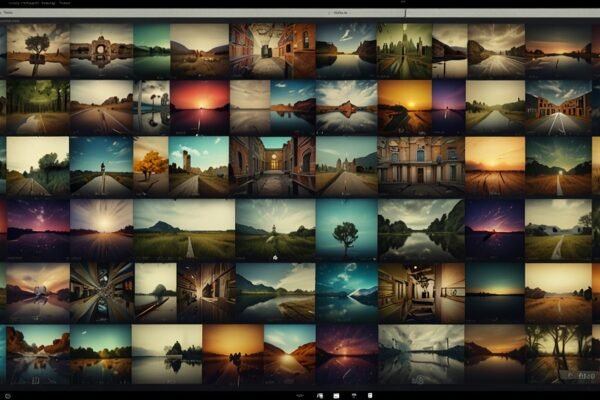The height and width of the screenshot is (400, 600).
Task: Open the brick courtyard archway photo
Action: point(273,164)
